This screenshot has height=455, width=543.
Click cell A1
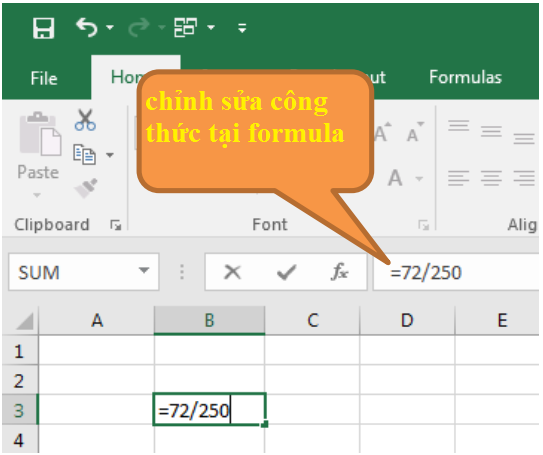tap(97, 350)
